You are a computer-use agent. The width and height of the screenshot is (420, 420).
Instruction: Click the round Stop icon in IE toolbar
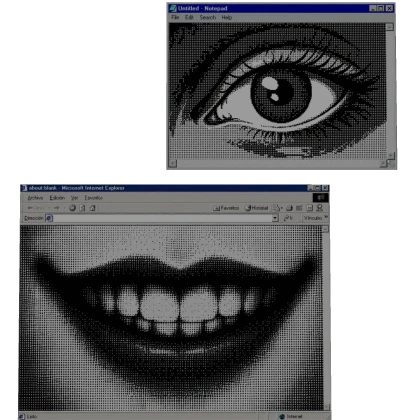[72, 208]
